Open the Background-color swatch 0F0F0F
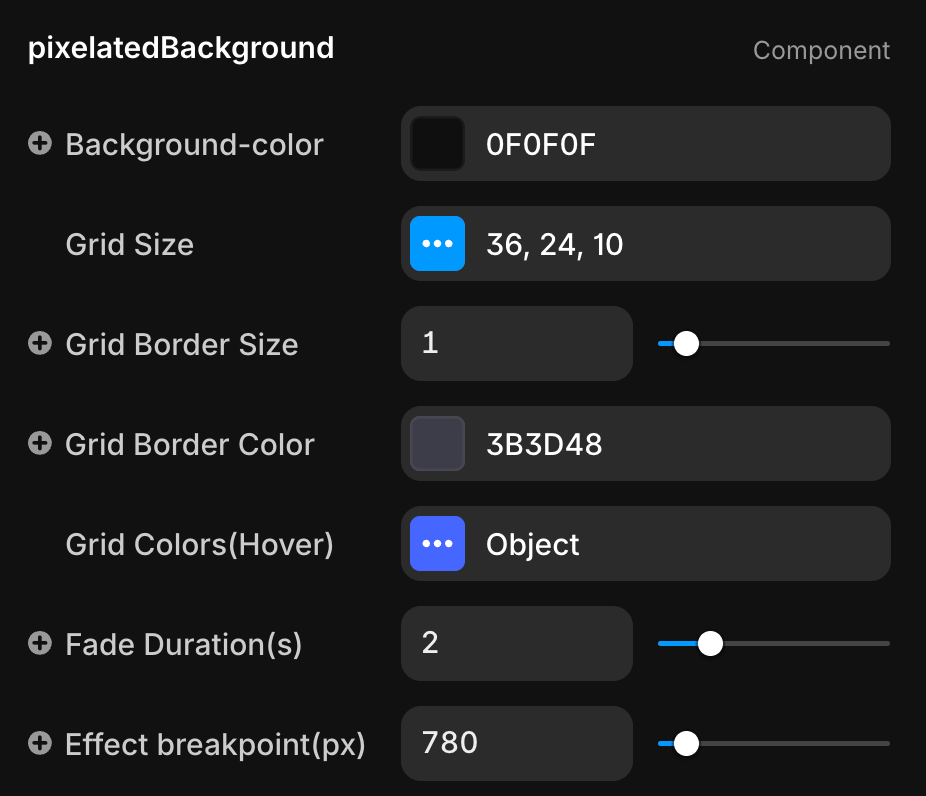The image size is (926, 796). point(437,144)
